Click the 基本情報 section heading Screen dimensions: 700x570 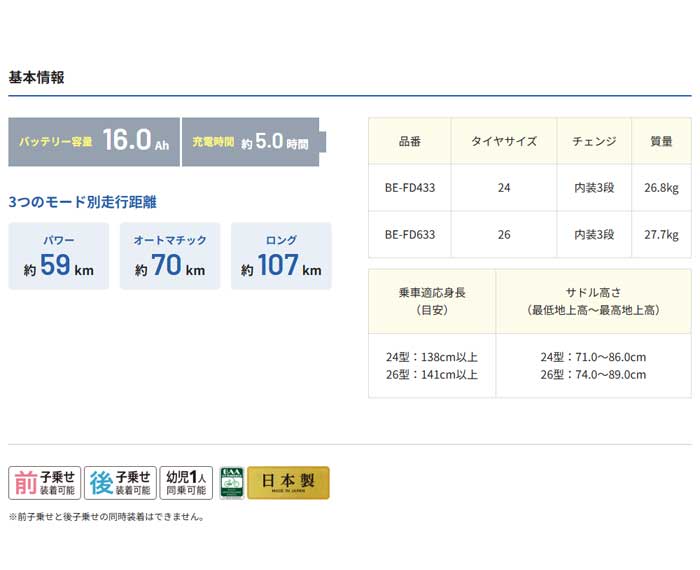pyautogui.click(x=37, y=77)
